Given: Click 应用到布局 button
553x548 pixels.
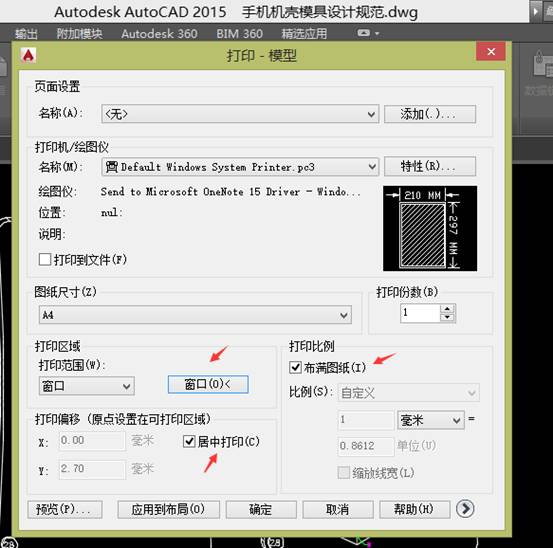Looking at the screenshot, I should (168, 509).
